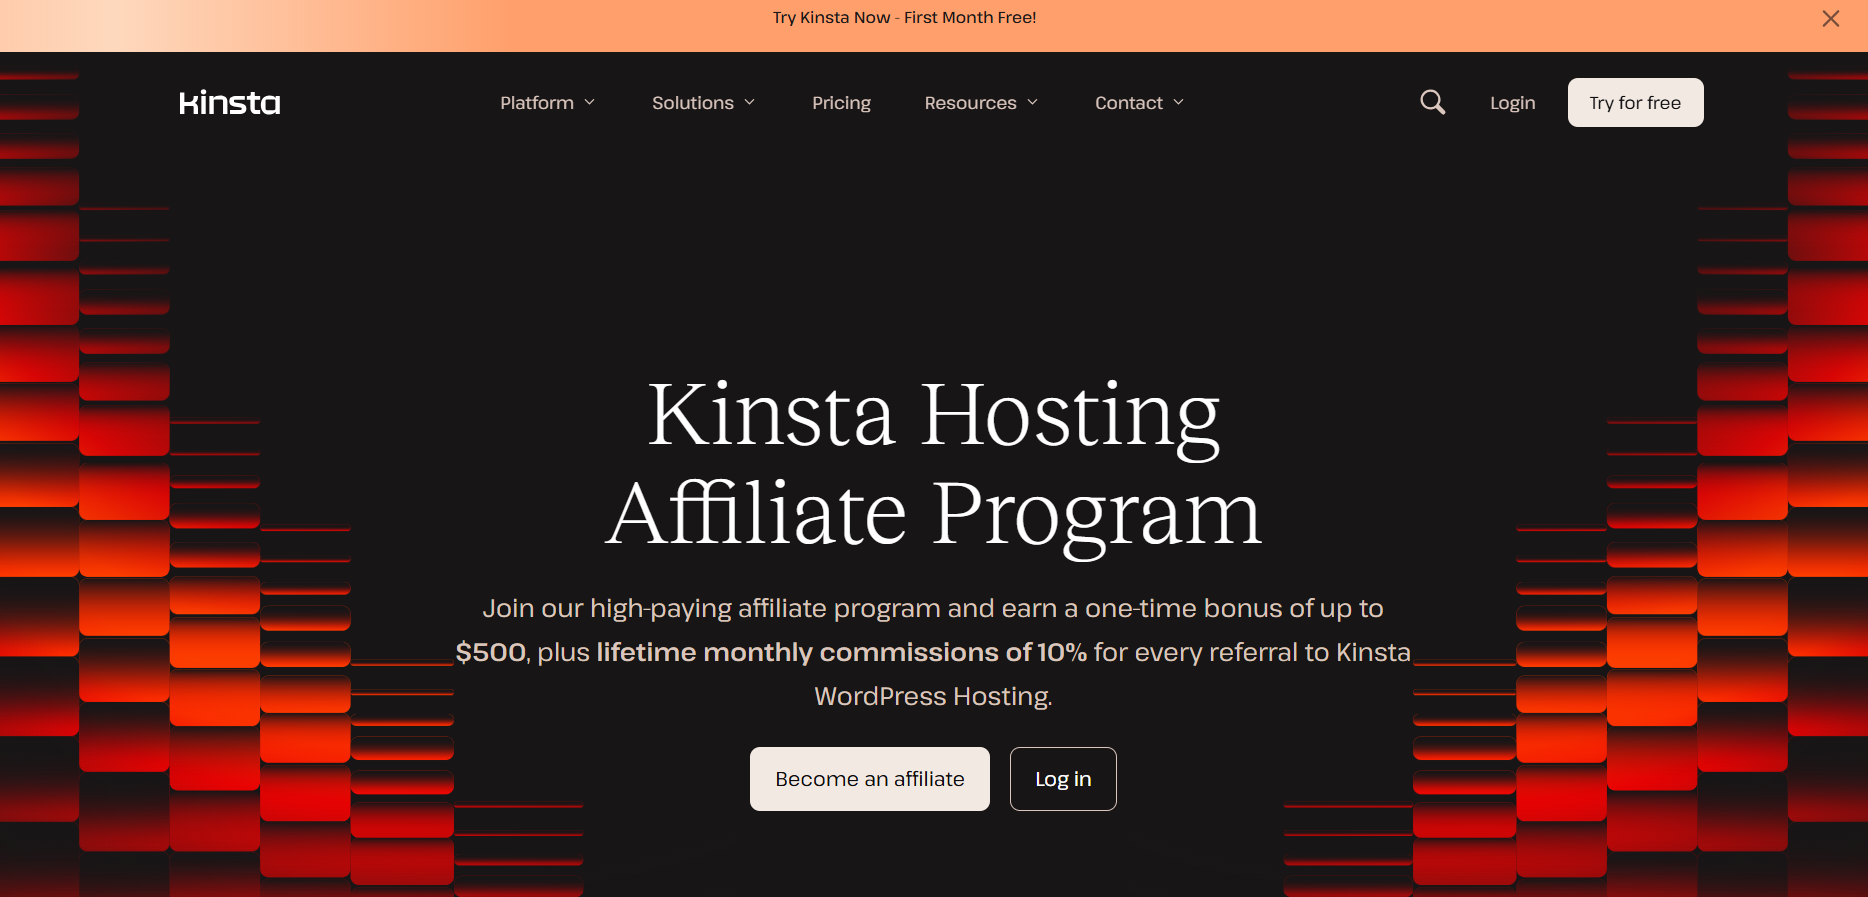Click the bold 'lifetime monthly commissions of 10%' text
The height and width of the screenshot is (897, 1868).
click(x=841, y=652)
